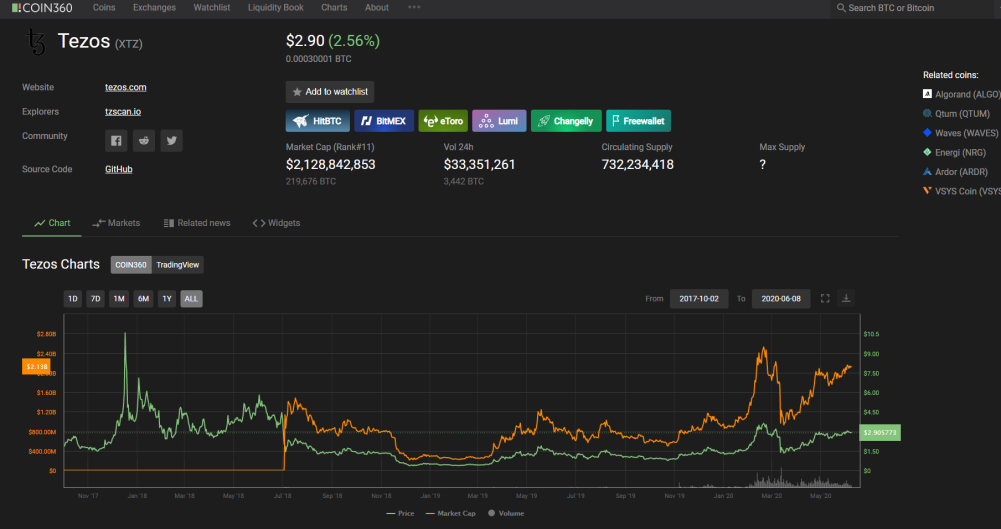Open the Facebook community icon
The image size is (1001, 529).
point(116,141)
